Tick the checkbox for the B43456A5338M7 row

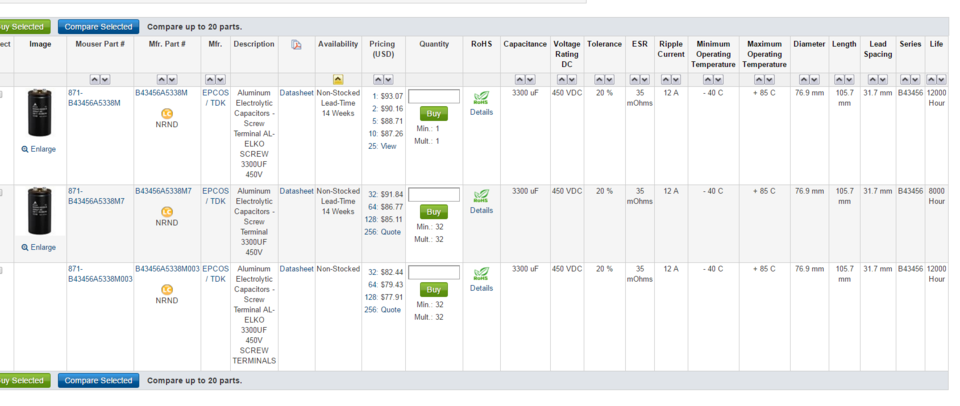point(2,192)
